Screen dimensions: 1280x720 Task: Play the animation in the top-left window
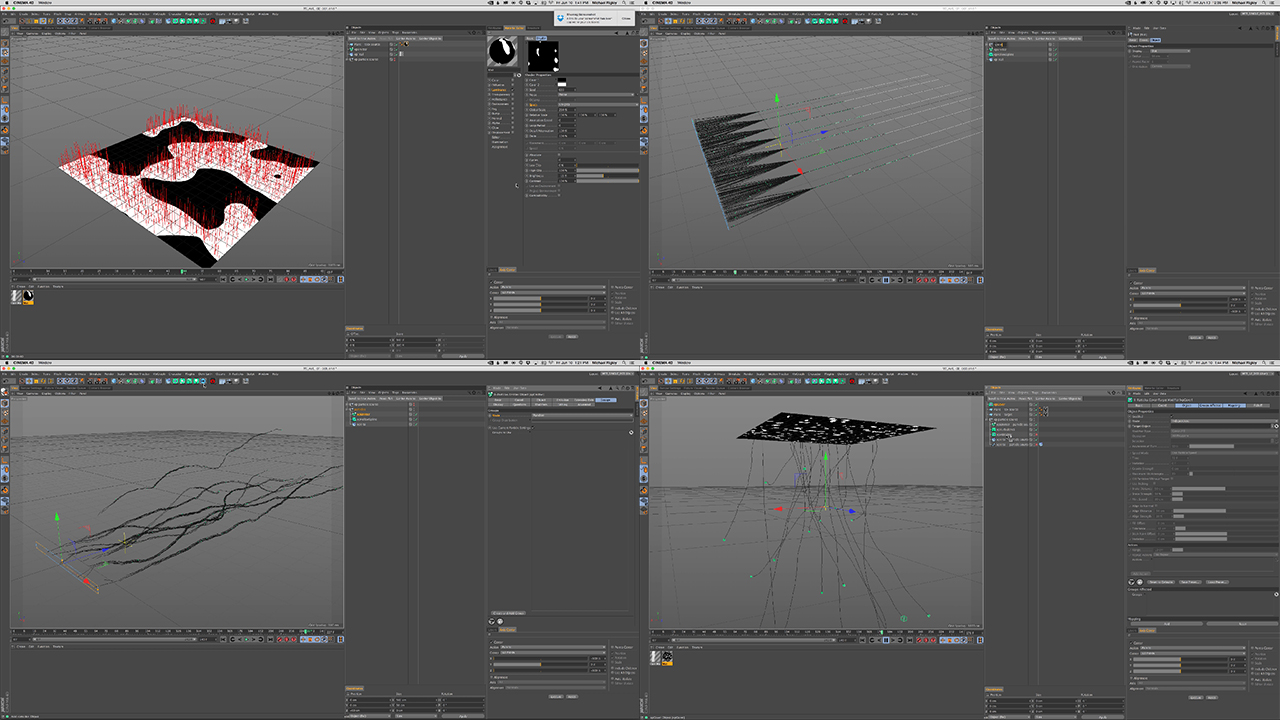pos(246,279)
